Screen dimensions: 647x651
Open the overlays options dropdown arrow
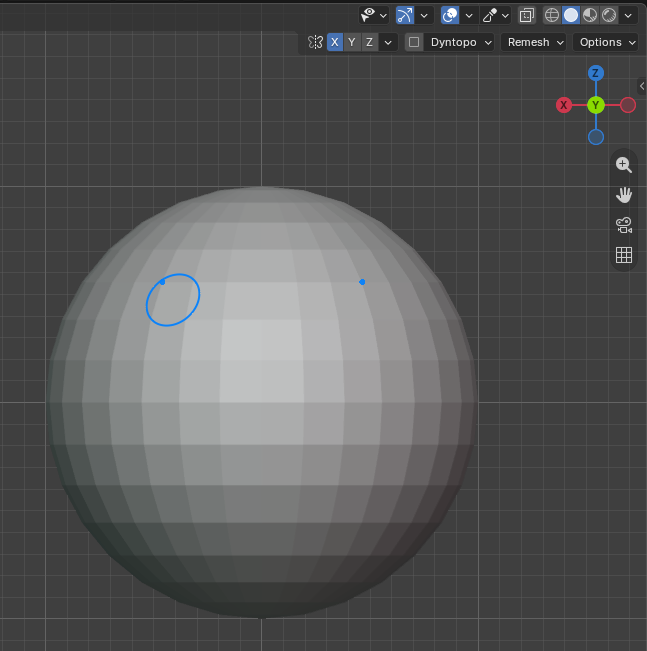469,16
